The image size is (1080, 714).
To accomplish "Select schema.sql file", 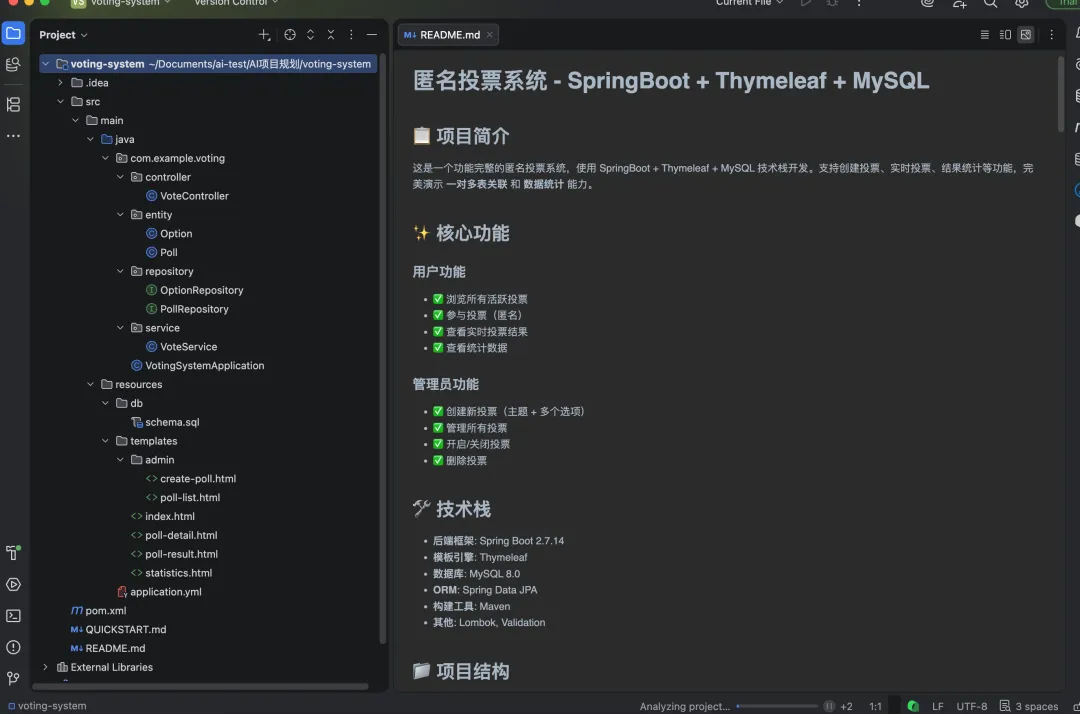I will 165,422.
